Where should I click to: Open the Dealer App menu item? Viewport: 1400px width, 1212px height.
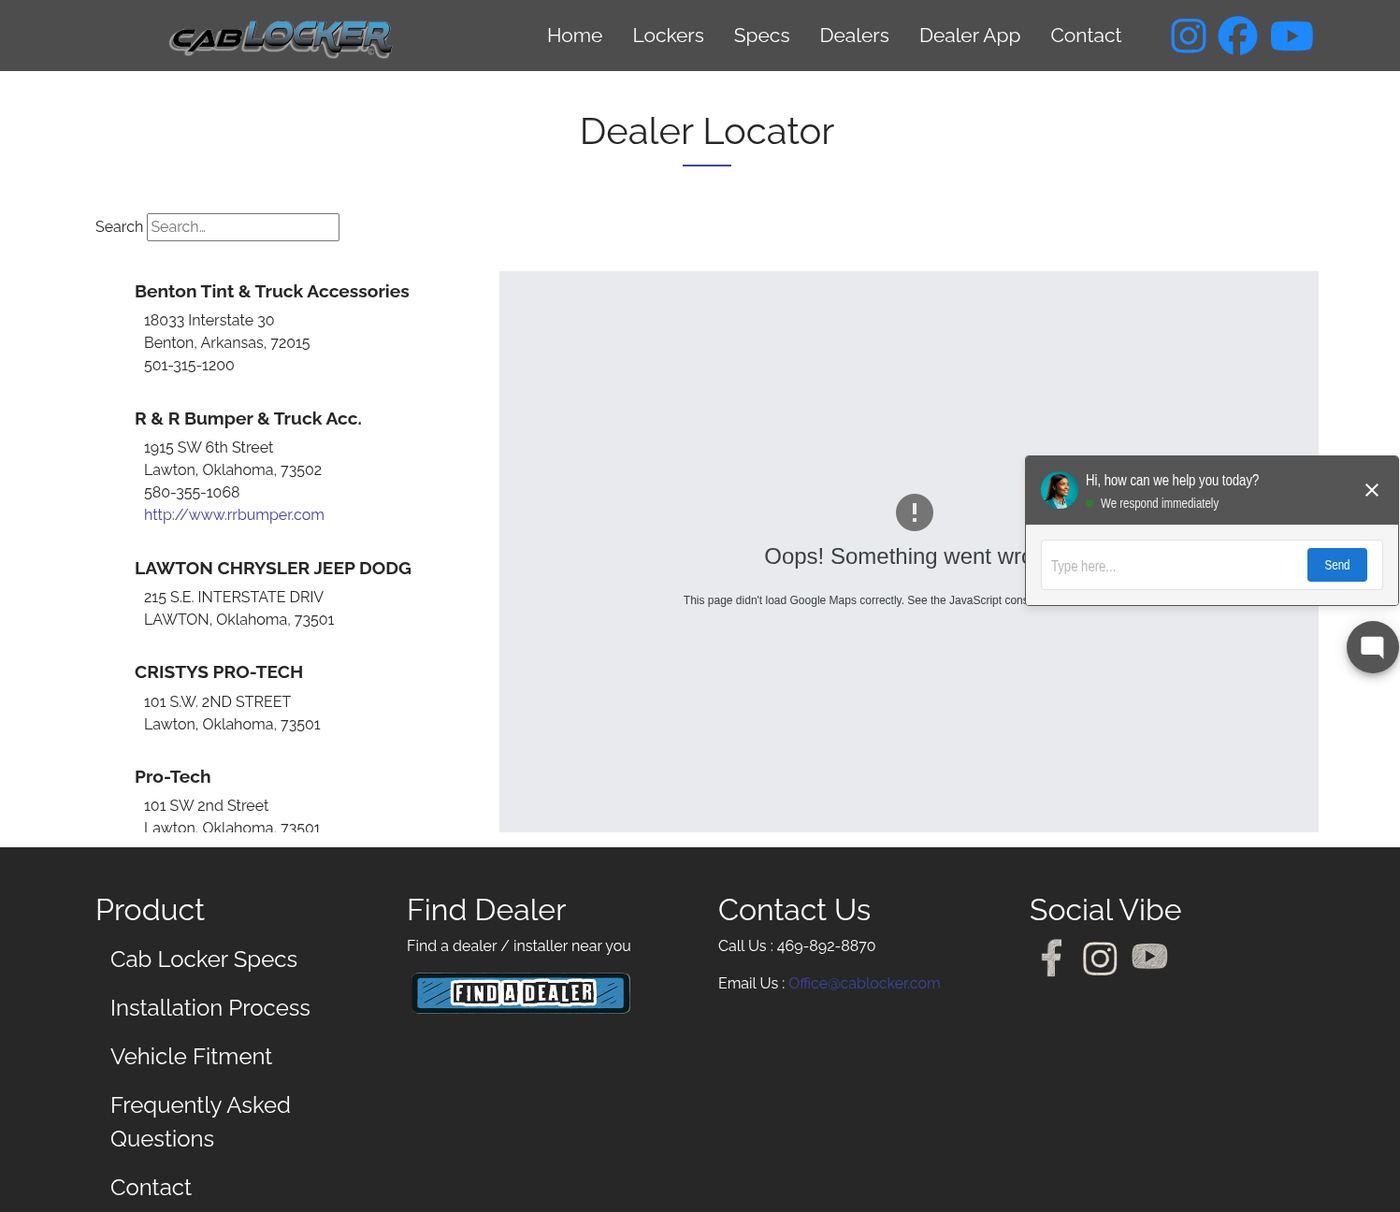pos(970,35)
